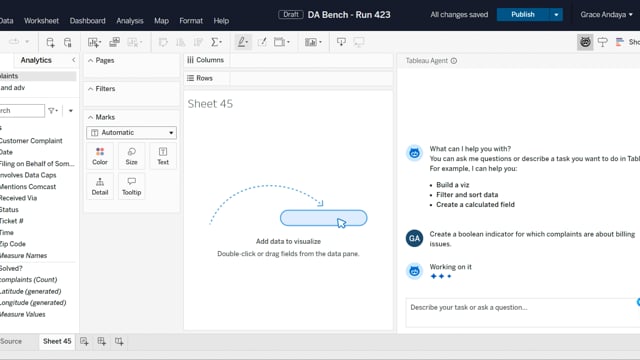Click the Redo arrow toolbar icon
The width and height of the screenshot is (640, 360).
click(x=14, y=42)
